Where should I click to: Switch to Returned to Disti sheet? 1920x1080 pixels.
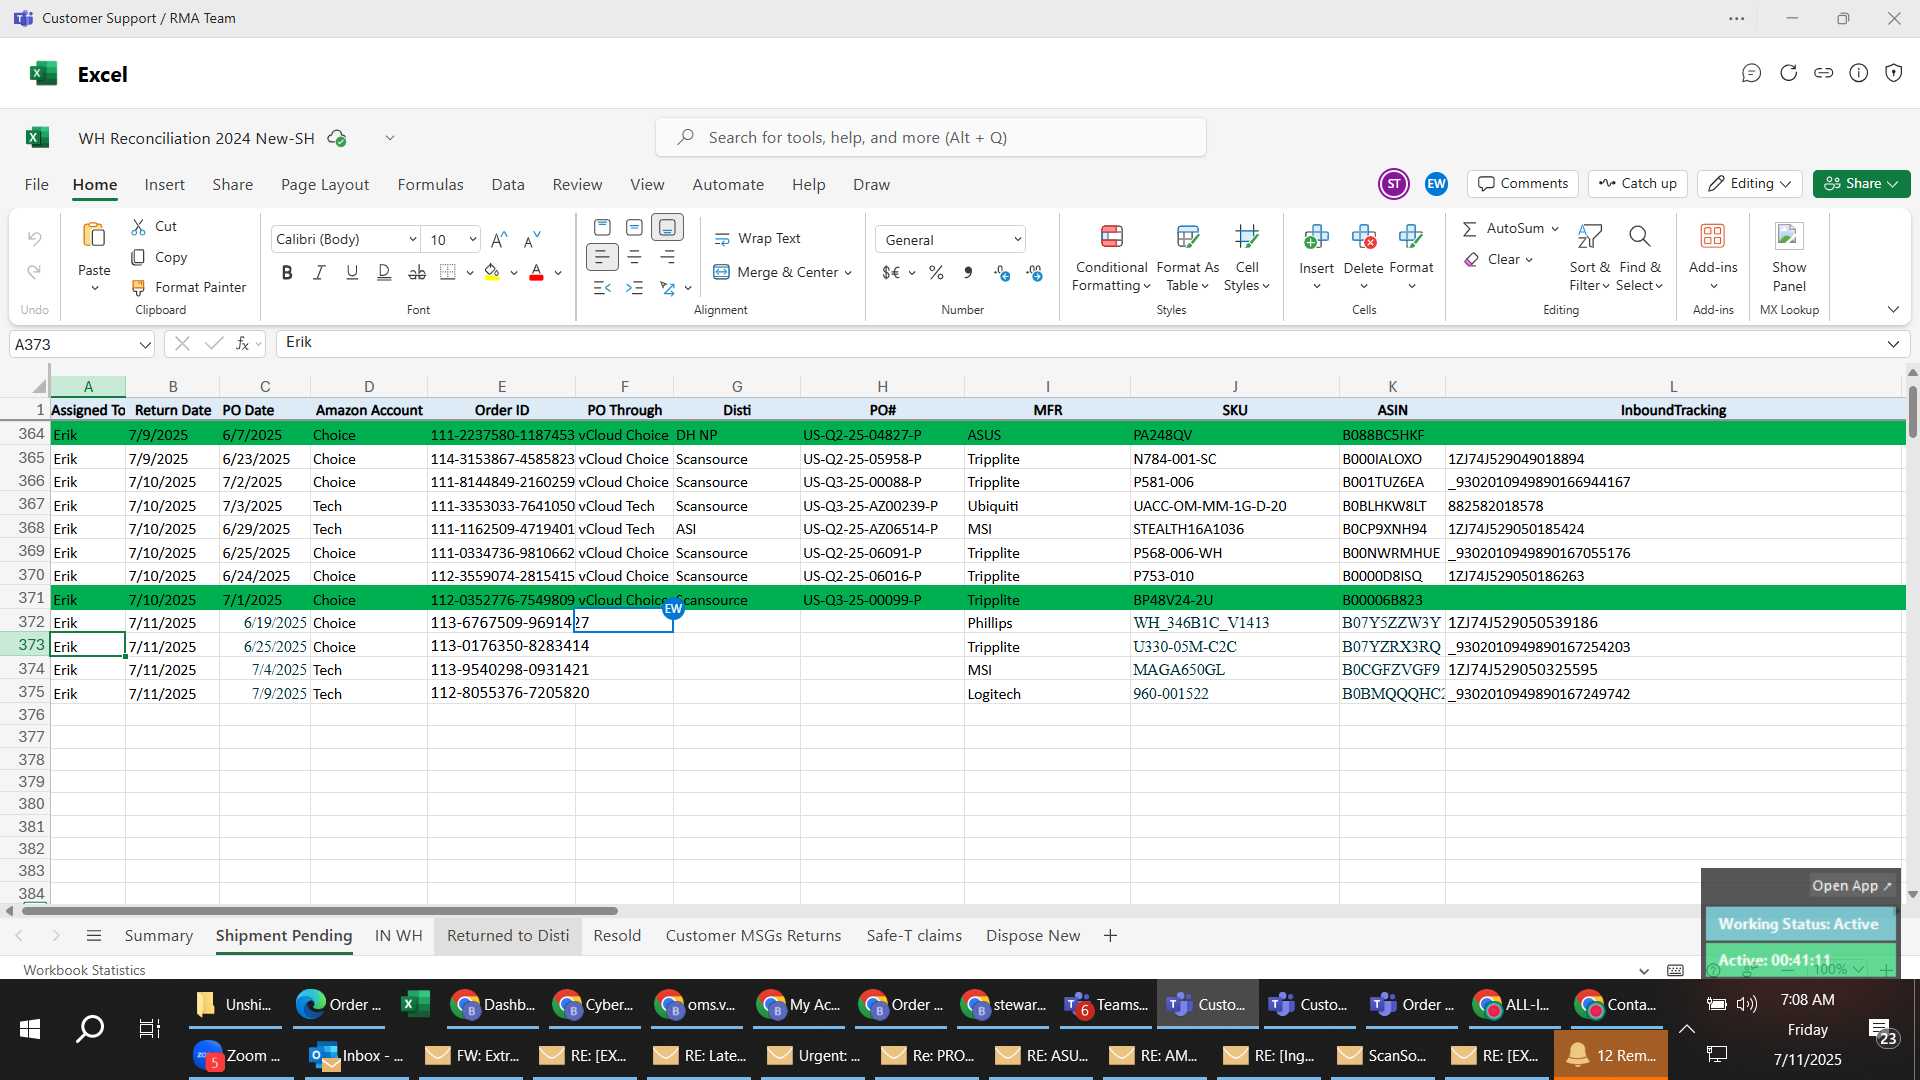click(508, 936)
